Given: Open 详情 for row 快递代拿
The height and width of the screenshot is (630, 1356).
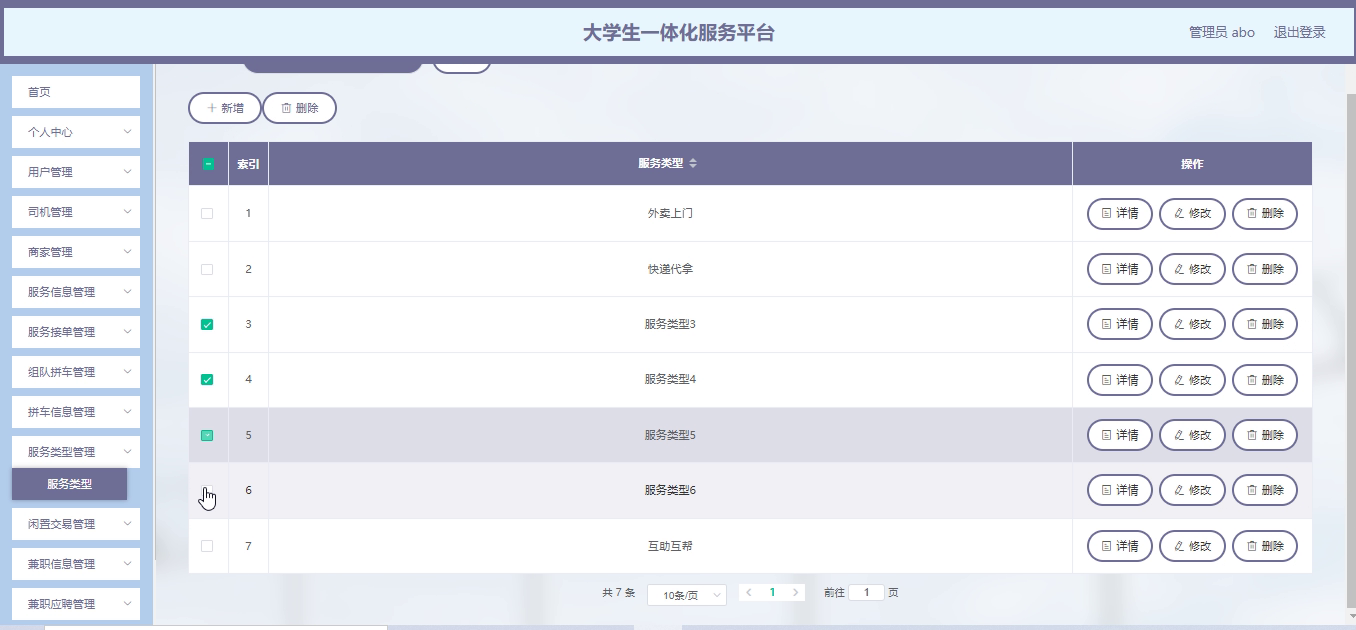Looking at the screenshot, I should (1120, 269).
